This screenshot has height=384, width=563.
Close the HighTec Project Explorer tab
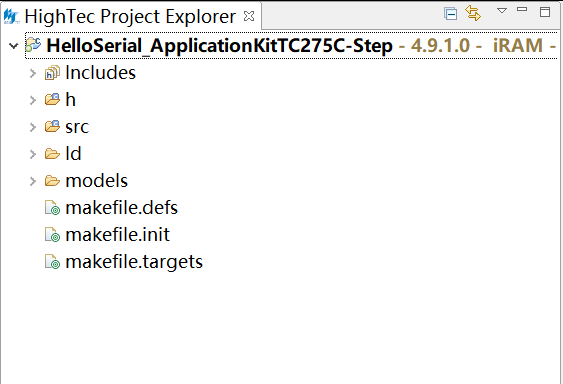[249, 16]
